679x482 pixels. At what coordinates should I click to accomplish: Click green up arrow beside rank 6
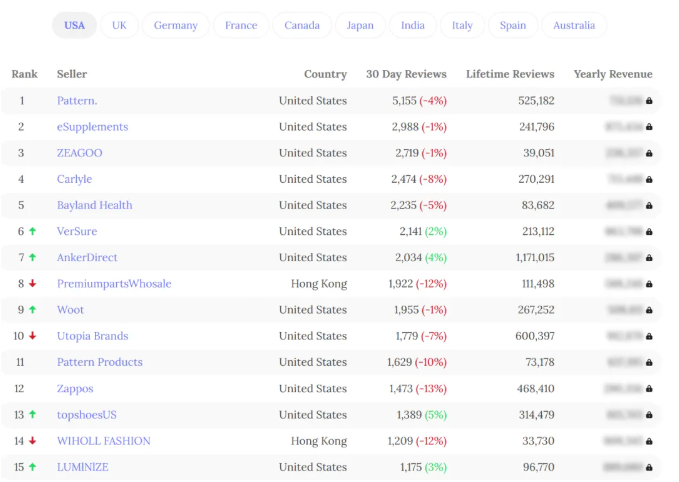pos(32,231)
